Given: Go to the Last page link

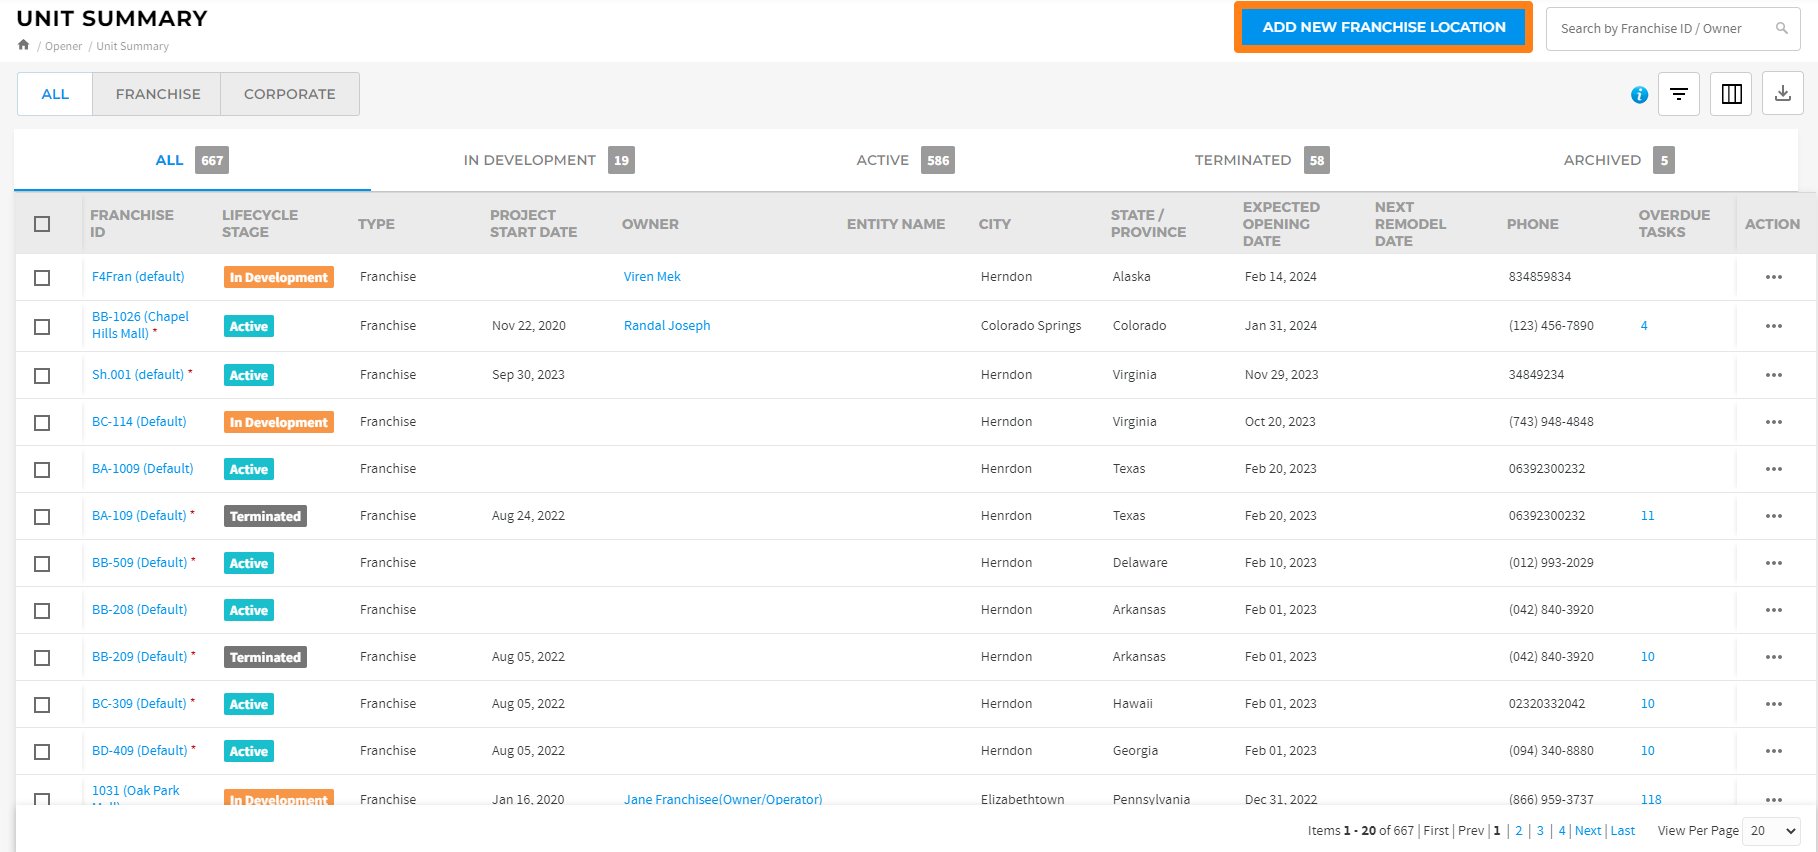Looking at the screenshot, I should click(x=1623, y=831).
